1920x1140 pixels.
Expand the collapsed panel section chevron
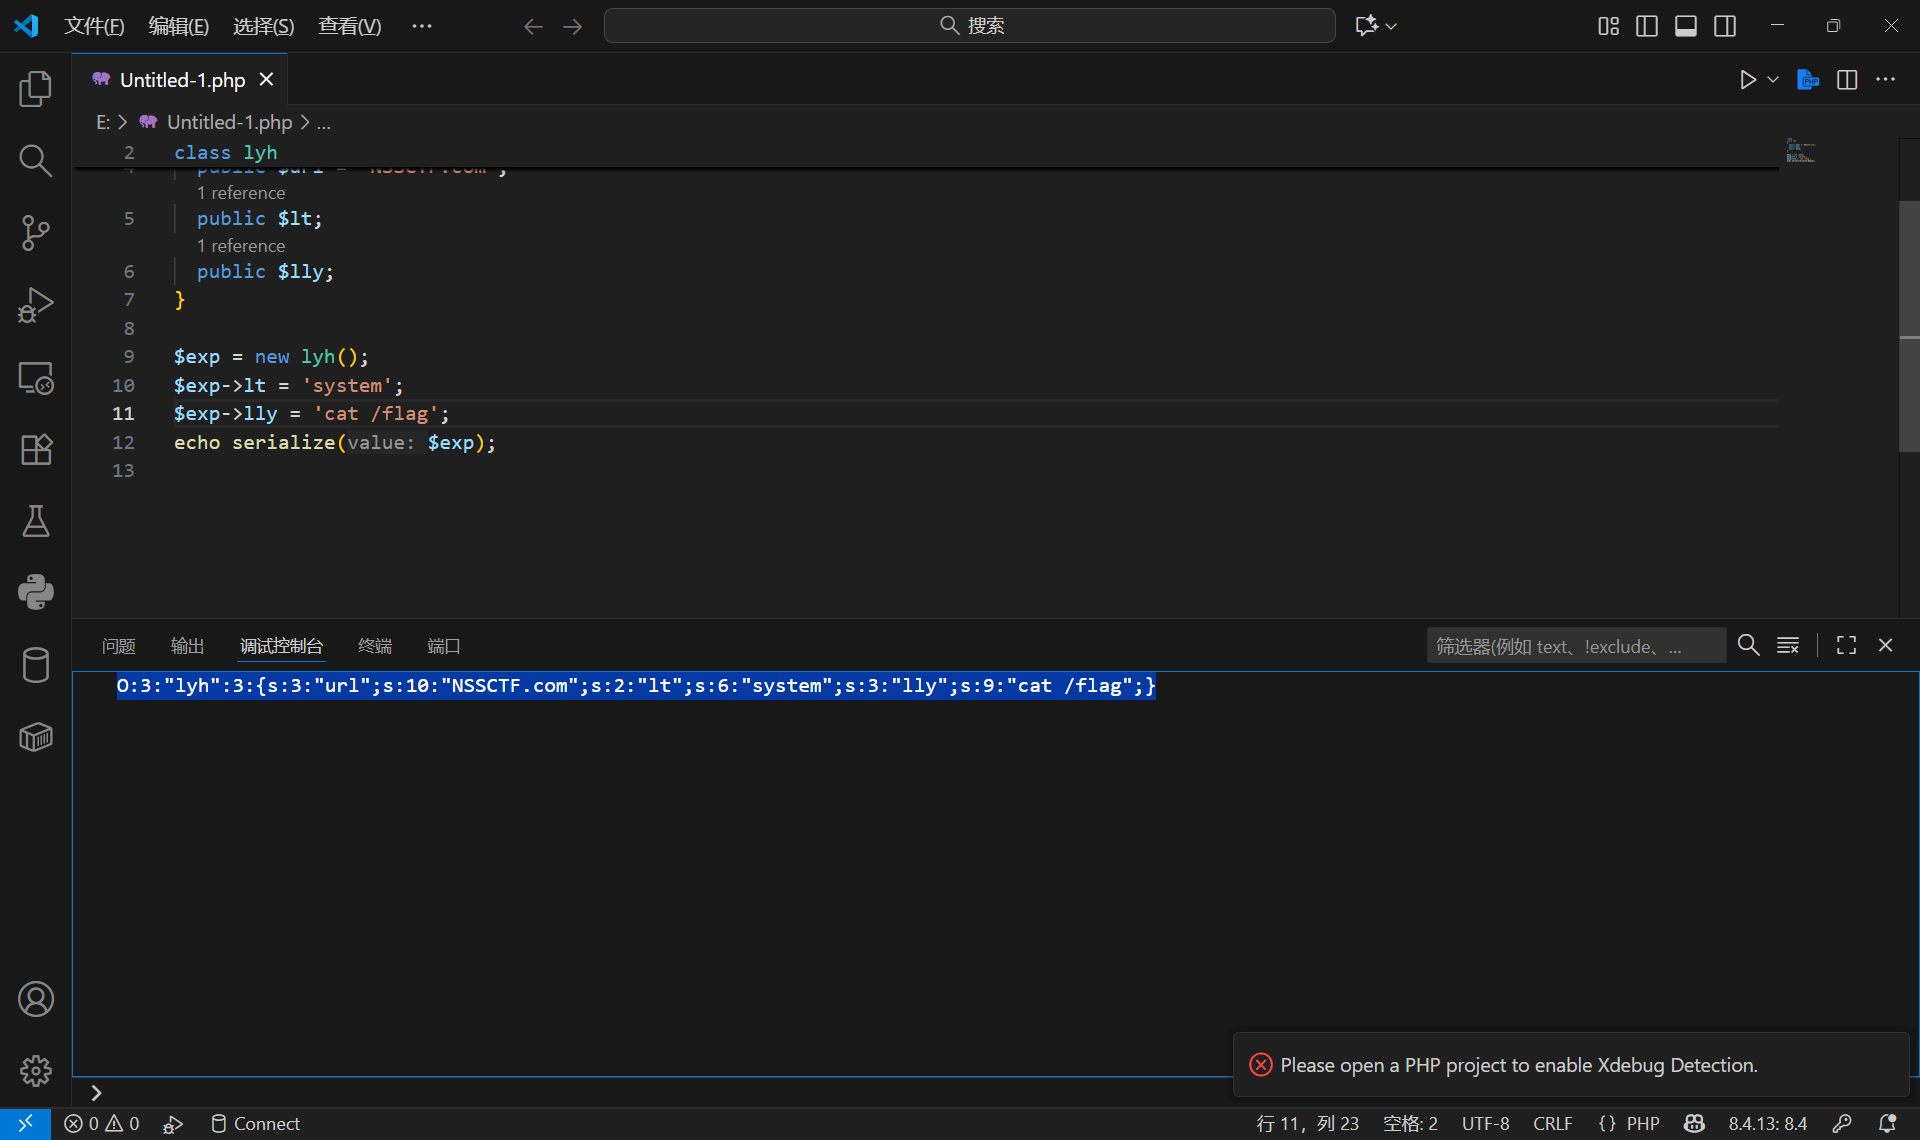(x=96, y=1092)
